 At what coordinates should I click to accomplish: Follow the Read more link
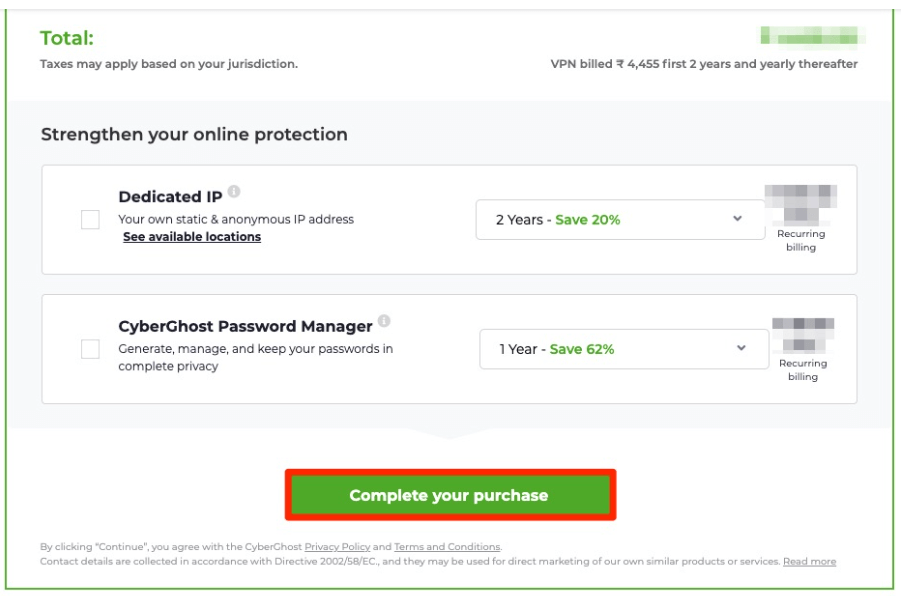(x=809, y=561)
